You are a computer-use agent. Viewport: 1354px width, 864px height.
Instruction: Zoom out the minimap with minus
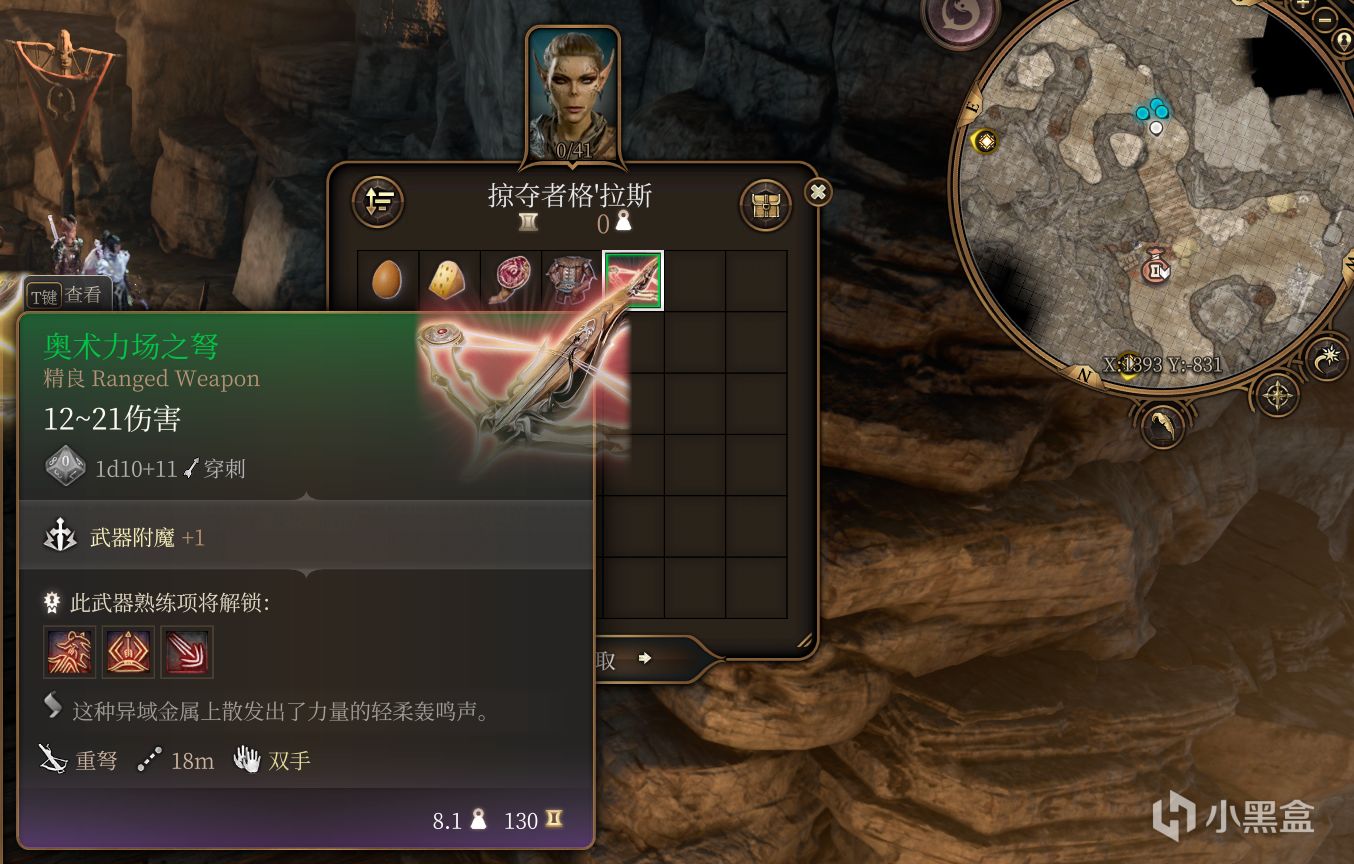(1325, 19)
